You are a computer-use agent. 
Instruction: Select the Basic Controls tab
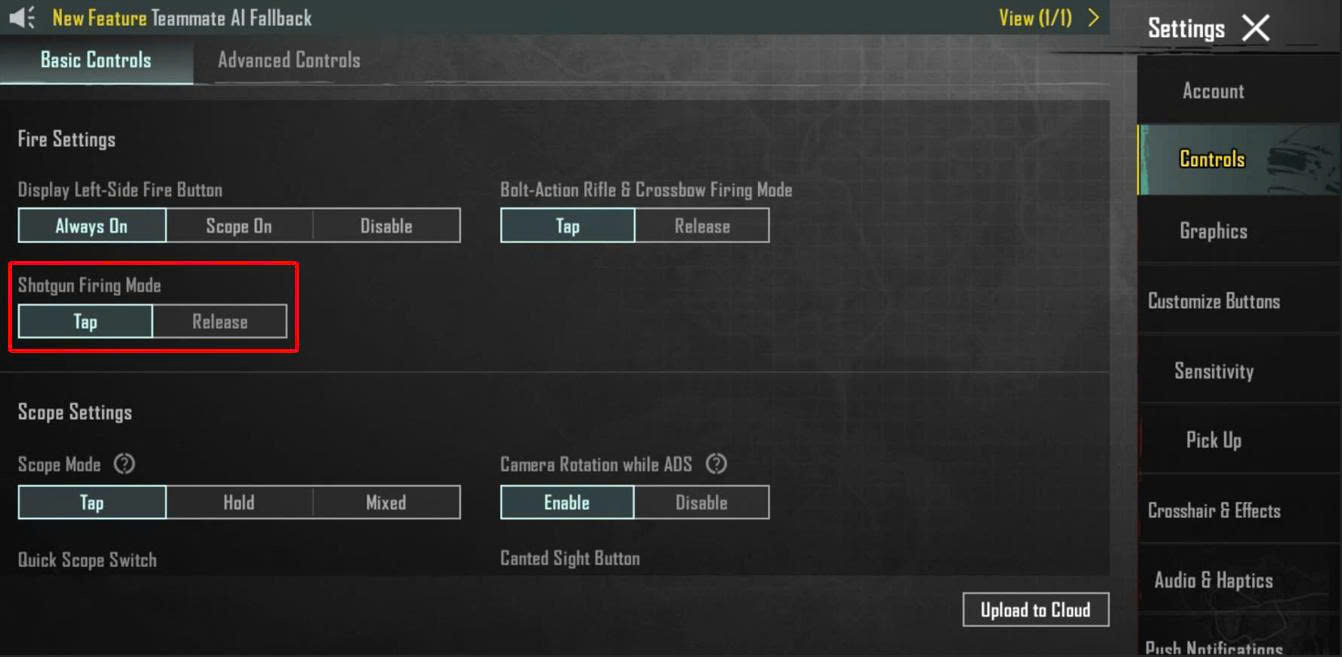point(96,60)
